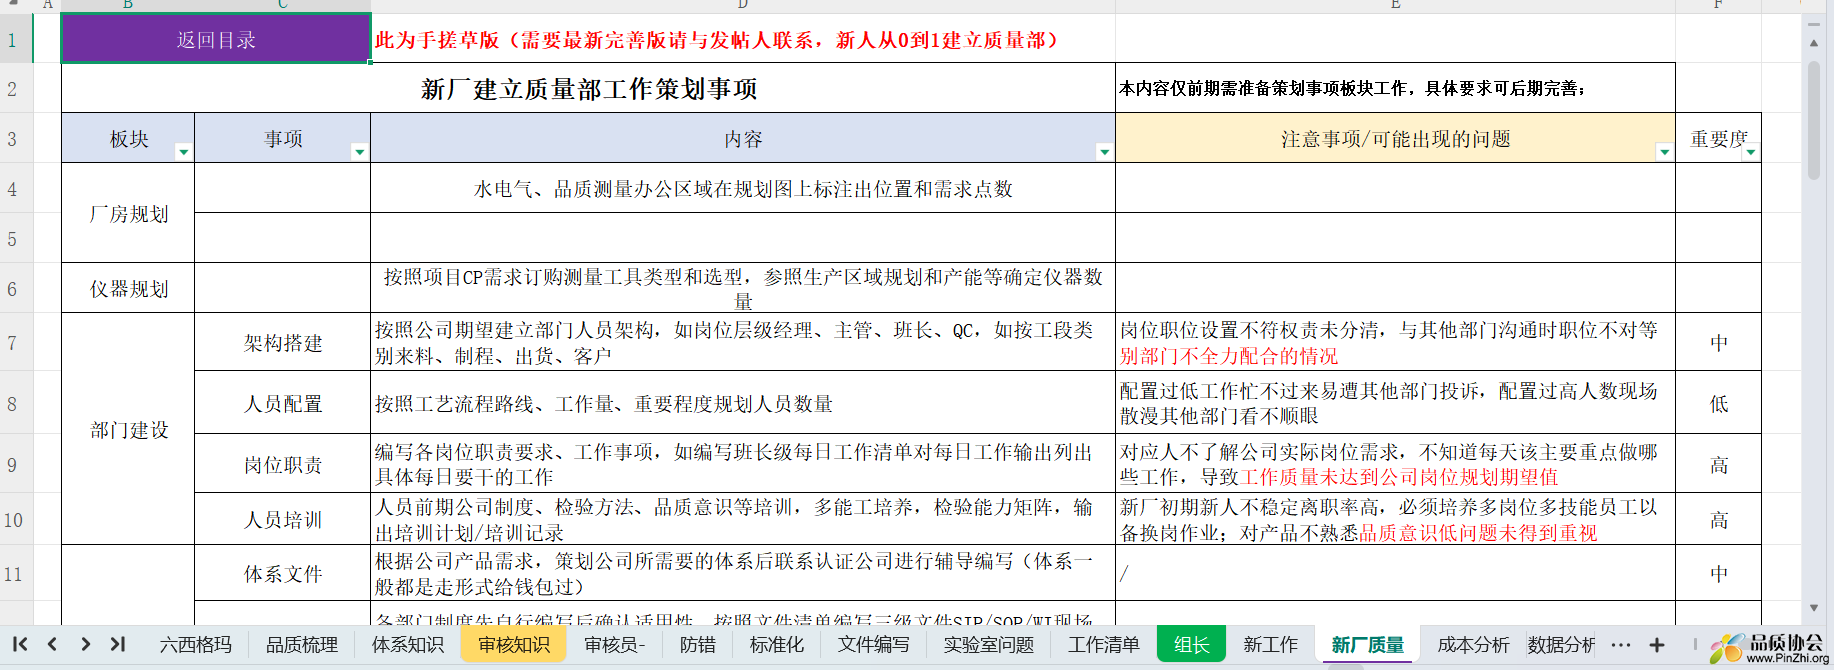Image resolution: width=1834 pixels, height=670 pixels.
Task: Select the cell starting 编写各岗位职责要求
Action: click(743, 465)
